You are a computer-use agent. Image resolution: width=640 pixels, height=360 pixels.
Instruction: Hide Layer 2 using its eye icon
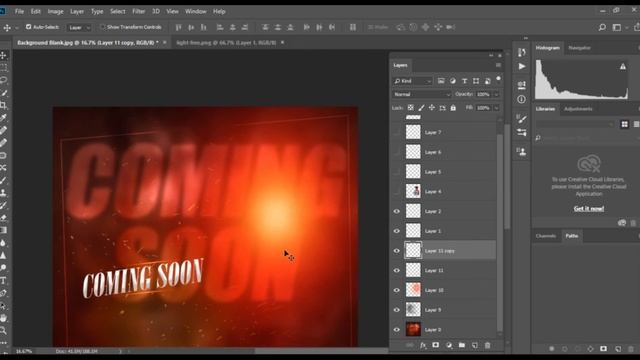pos(396,211)
